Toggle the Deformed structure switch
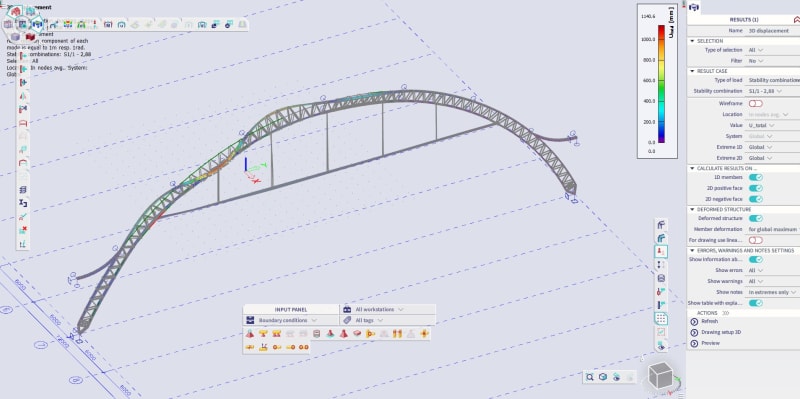The height and width of the screenshot is (399, 800). coord(756,218)
